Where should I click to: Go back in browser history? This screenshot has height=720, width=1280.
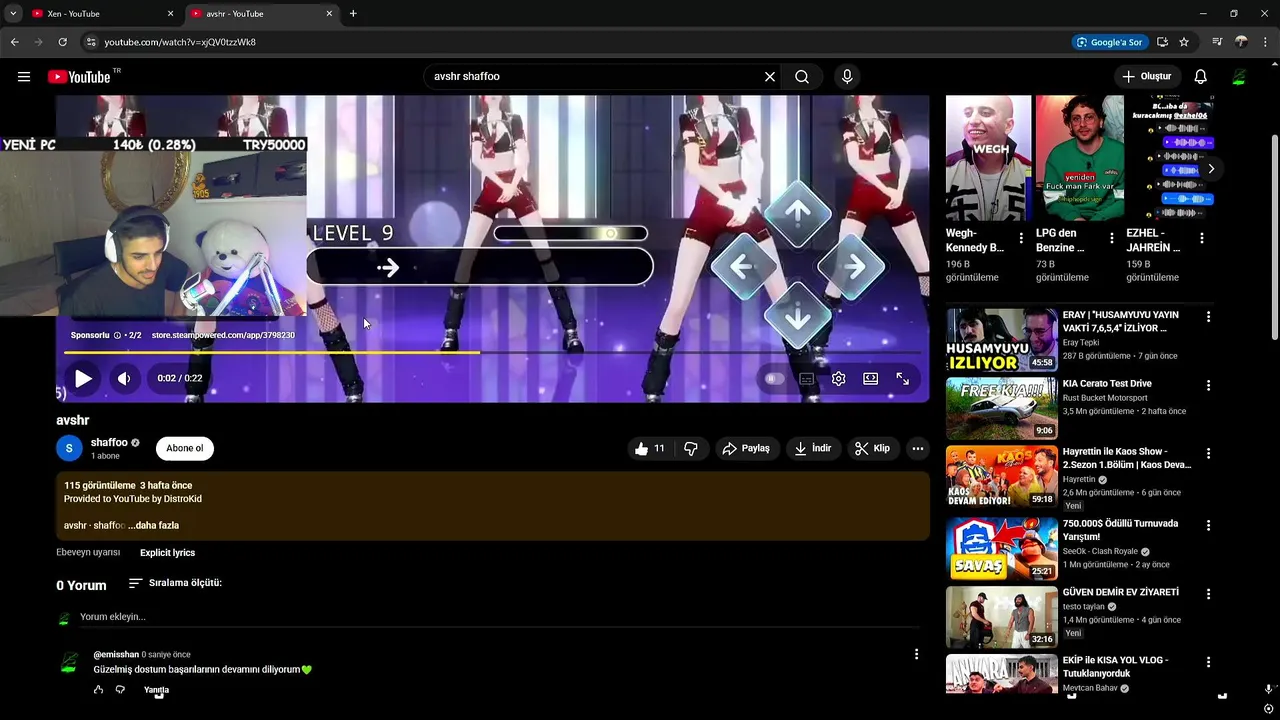(x=14, y=42)
